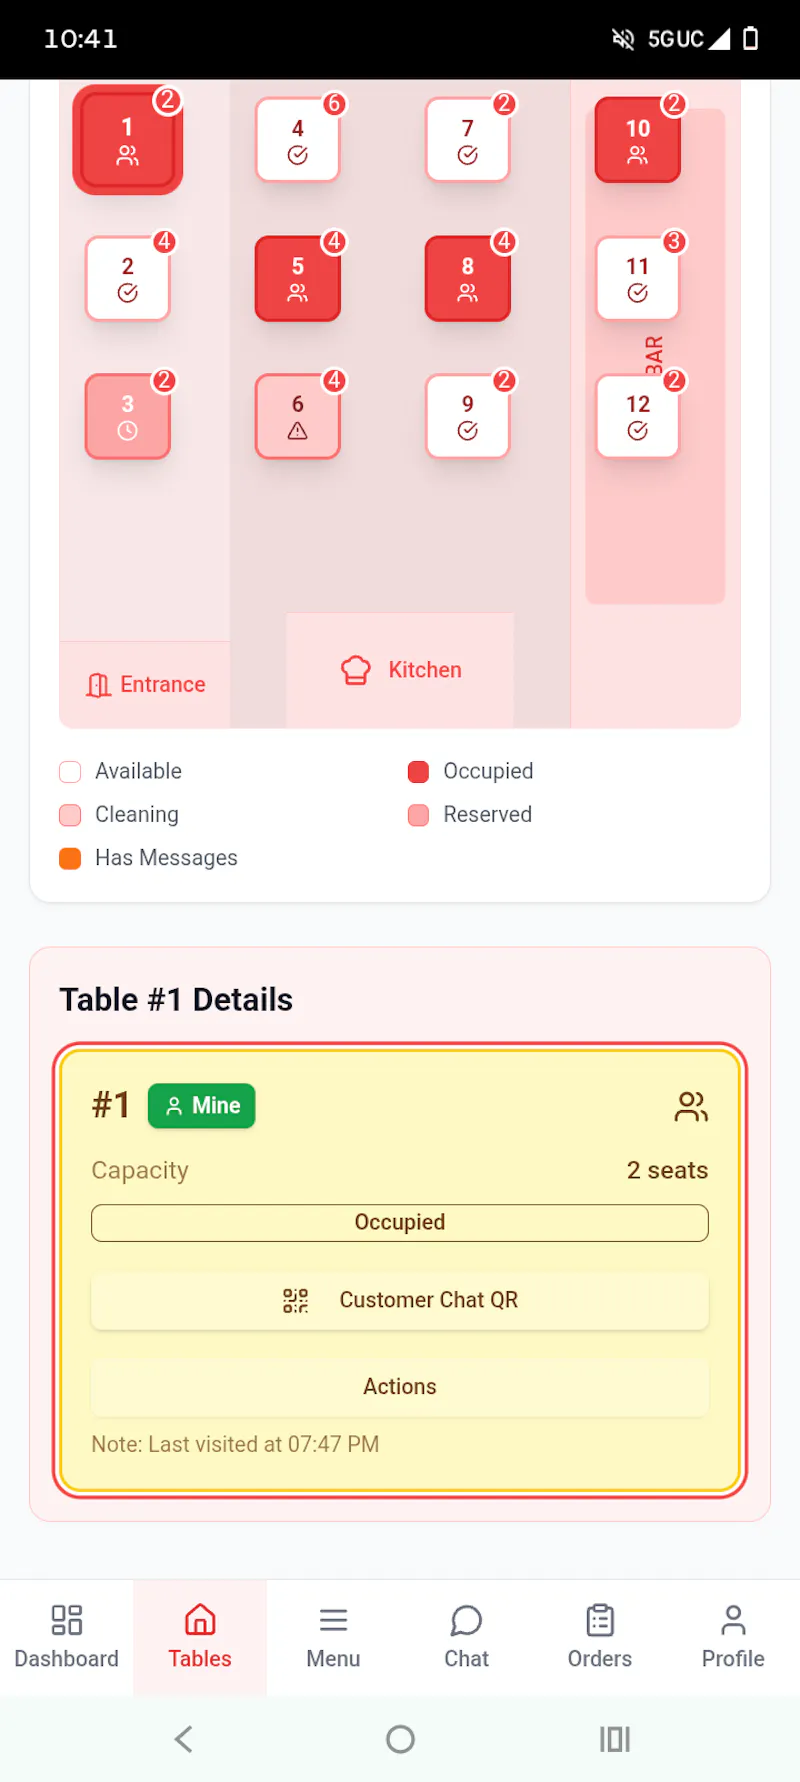The height and width of the screenshot is (1782, 800).
Task: Tap the Entrance door icon
Action: pyautogui.click(x=99, y=685)
